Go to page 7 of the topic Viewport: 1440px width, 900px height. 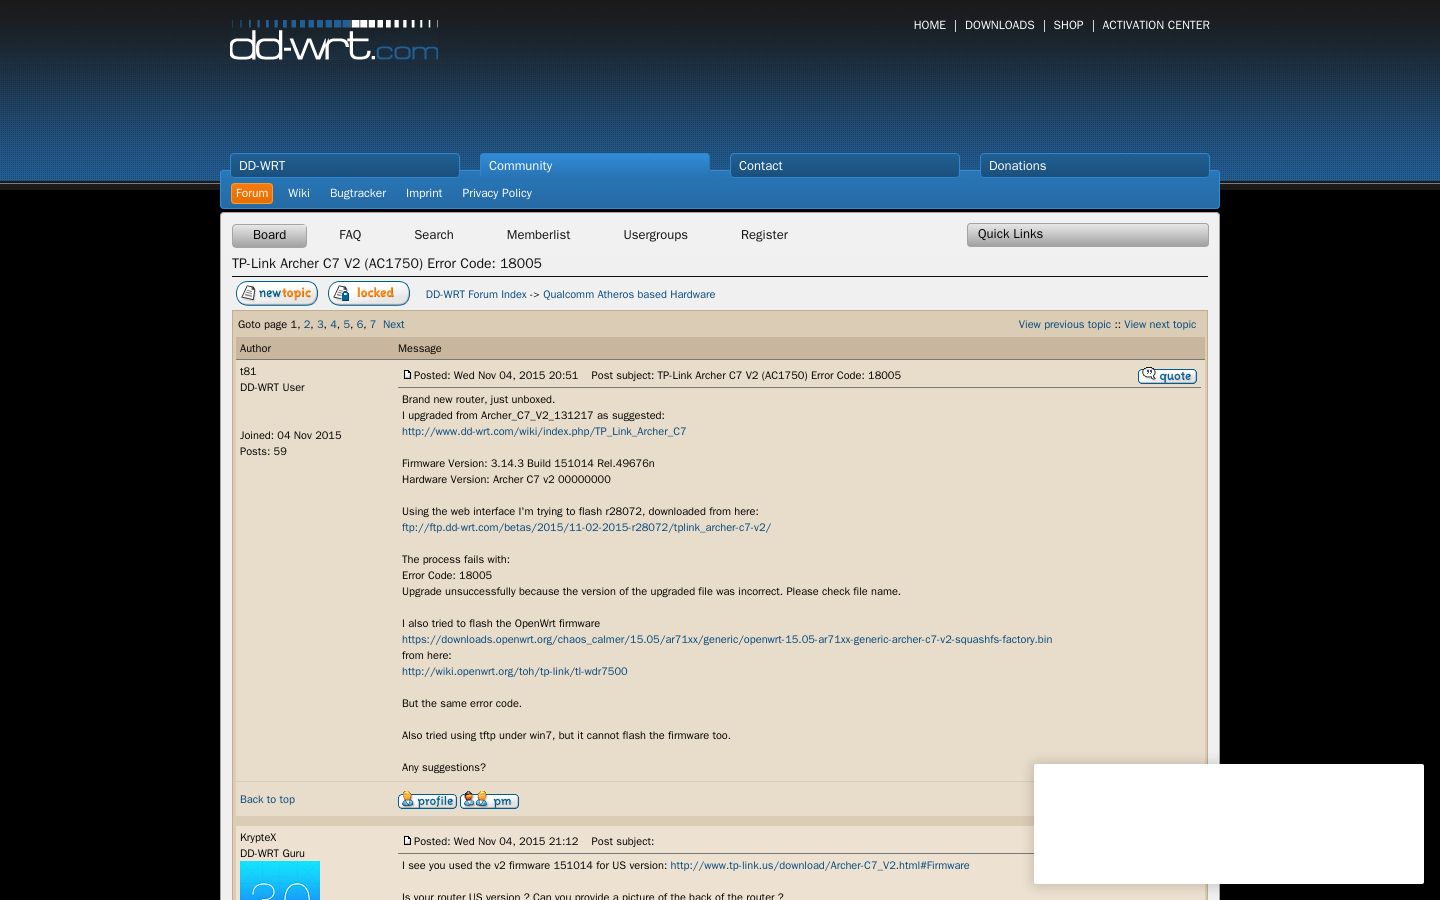373,324
